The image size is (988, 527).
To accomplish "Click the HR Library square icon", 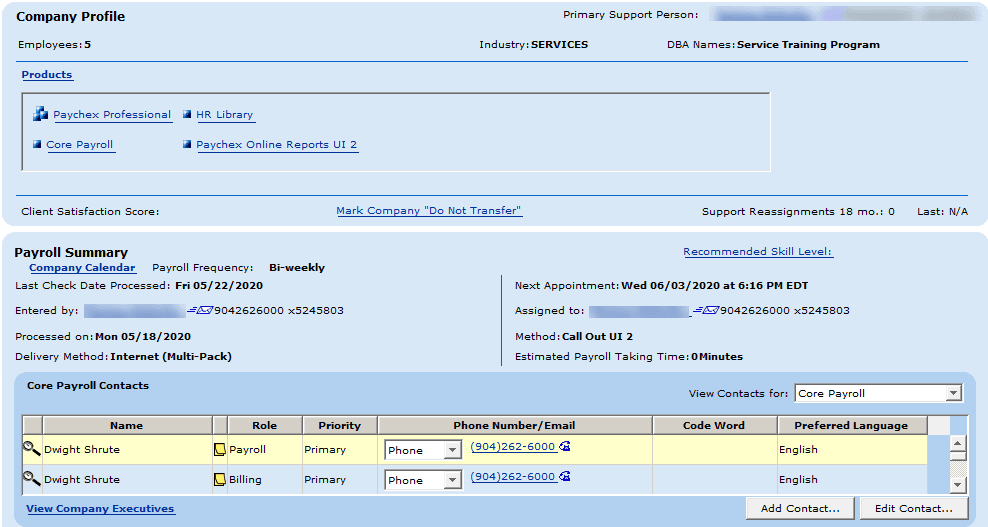I will tap(187, 114).
